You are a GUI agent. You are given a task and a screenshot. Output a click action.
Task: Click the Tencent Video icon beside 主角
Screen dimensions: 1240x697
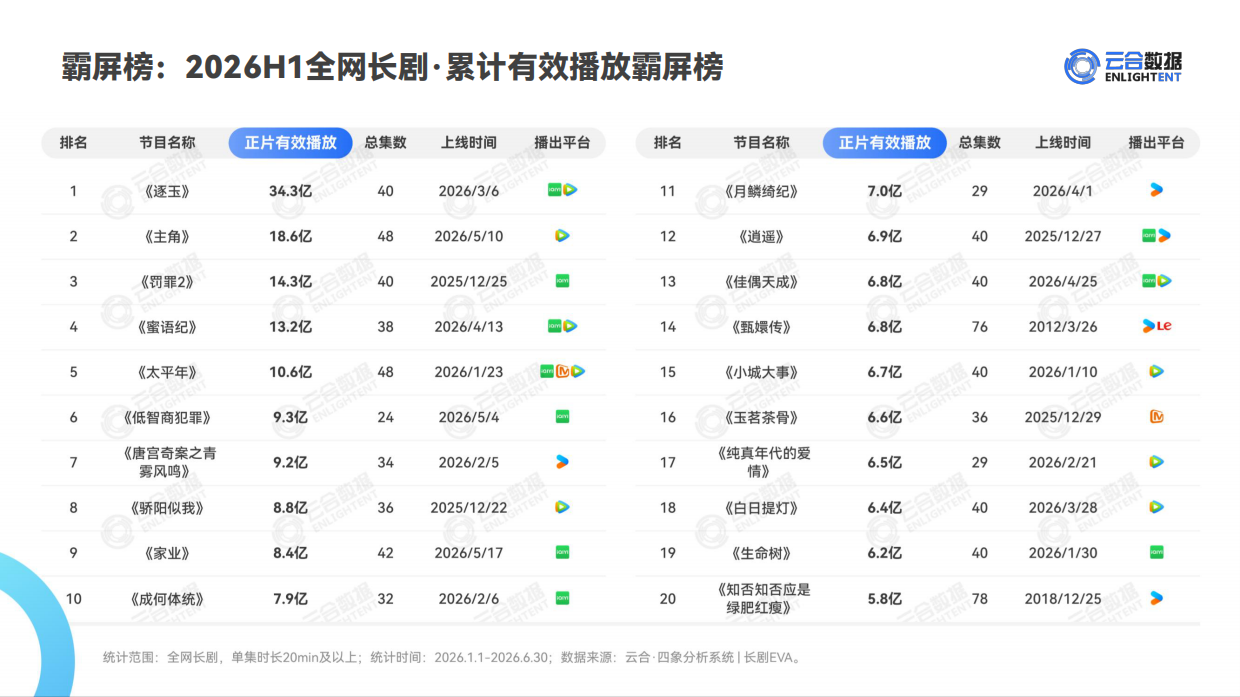click(x=562, y=236)
